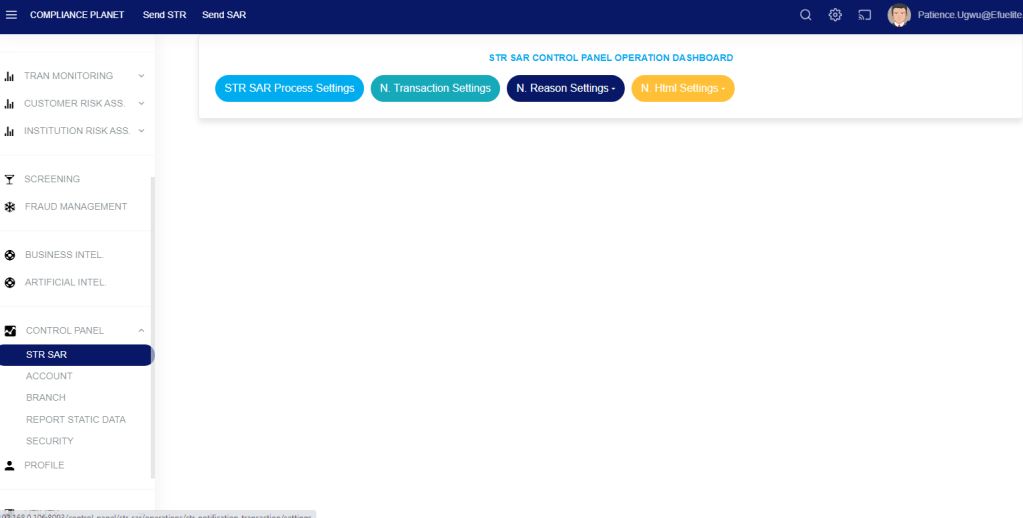This screenshot has width=1023, height=518.
Task: Click the STR SAR Process Settings button
Action: (289, 88)
